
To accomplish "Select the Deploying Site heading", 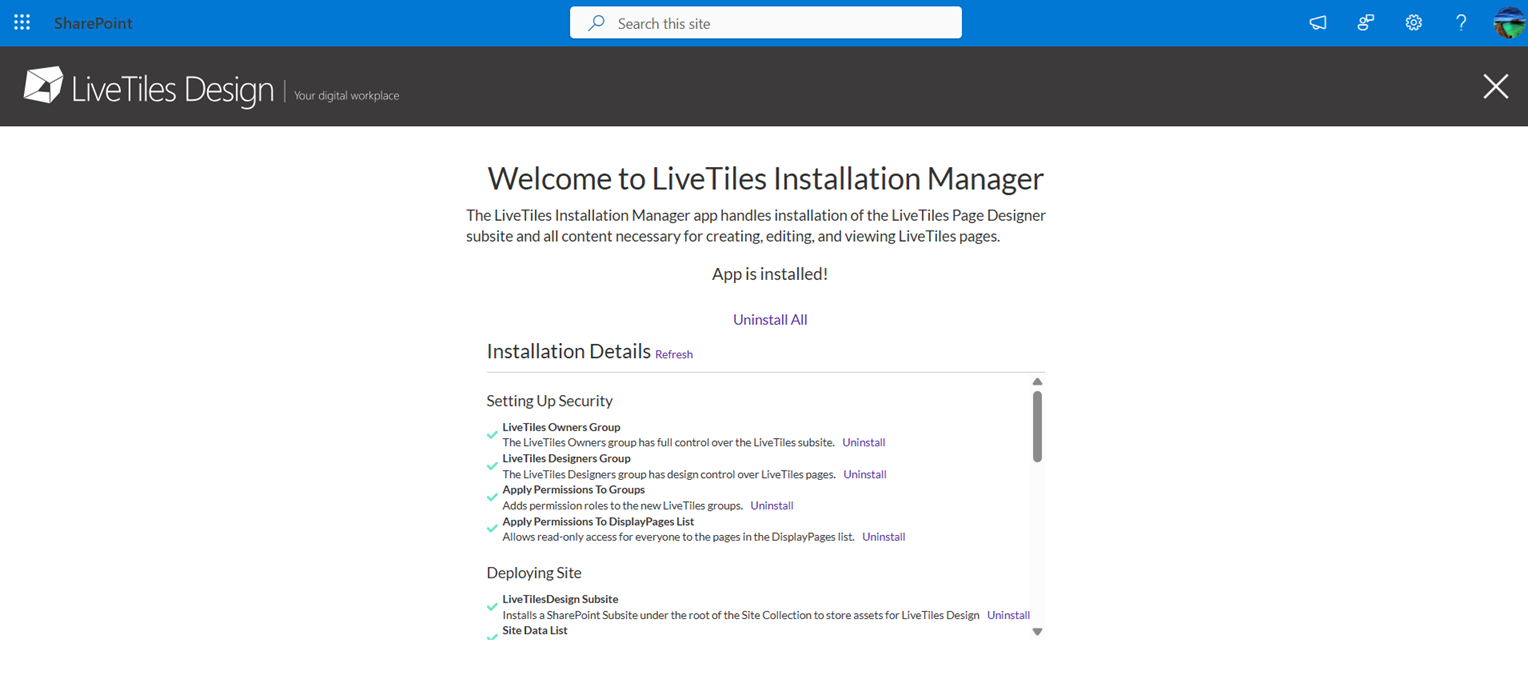I will tap(534, 573).
